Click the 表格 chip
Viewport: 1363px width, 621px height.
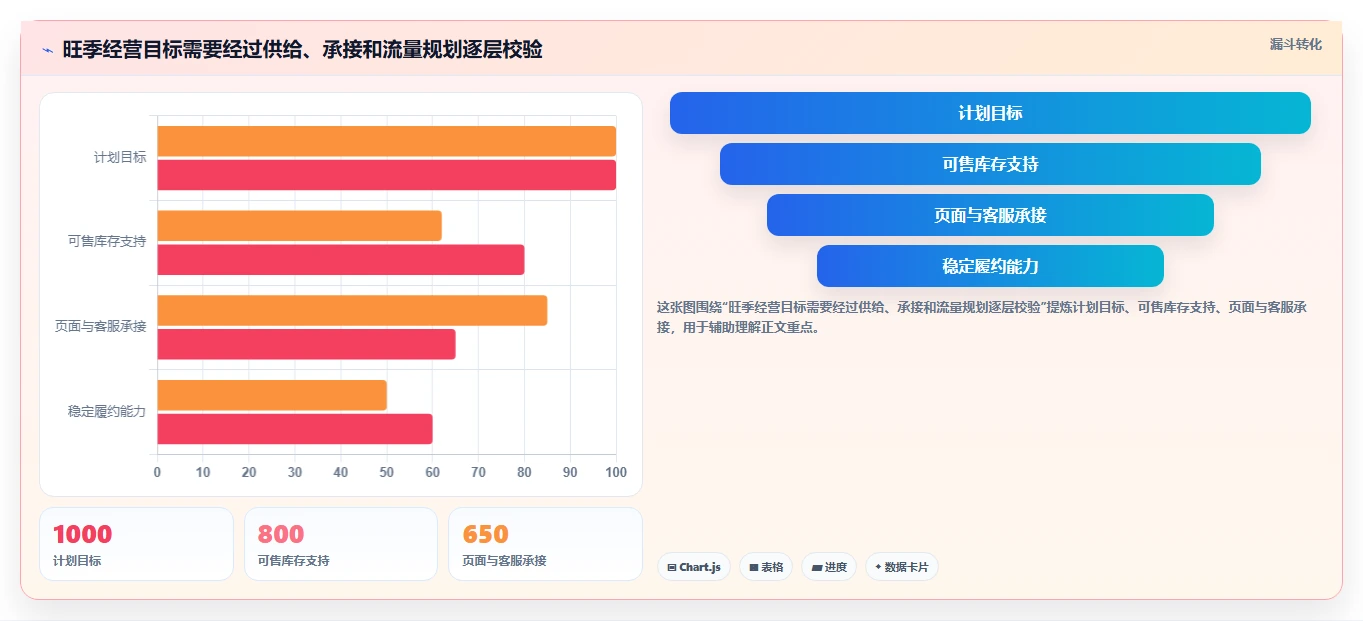point(766,567)
